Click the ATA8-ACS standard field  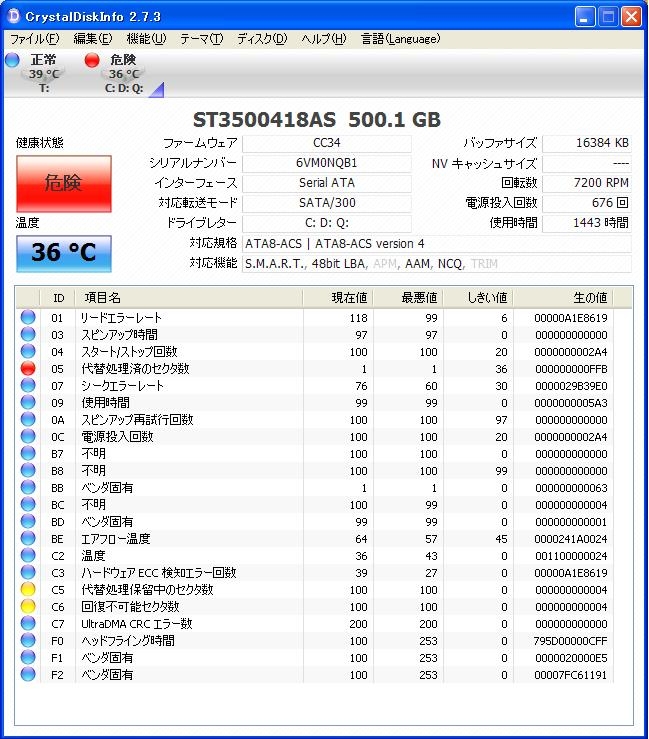(436, 244)
